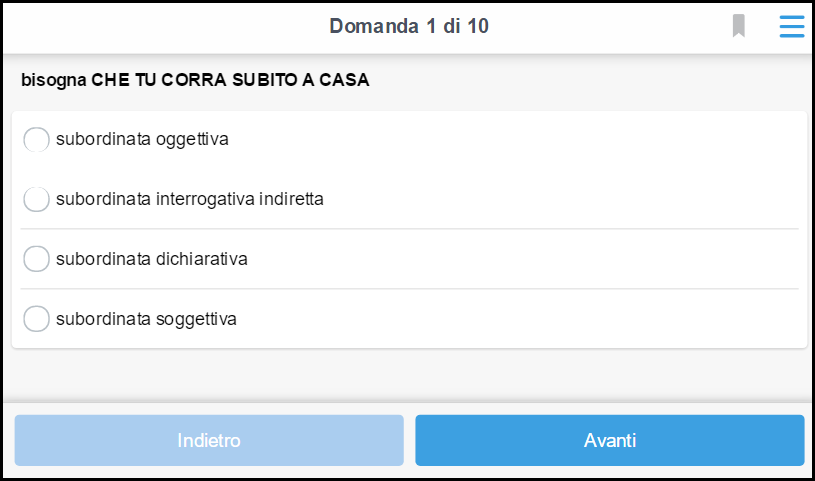Screen dimensions: 815x481
Task: Tap the 'subordinata soggettiva' answer label
Action: 146,319
